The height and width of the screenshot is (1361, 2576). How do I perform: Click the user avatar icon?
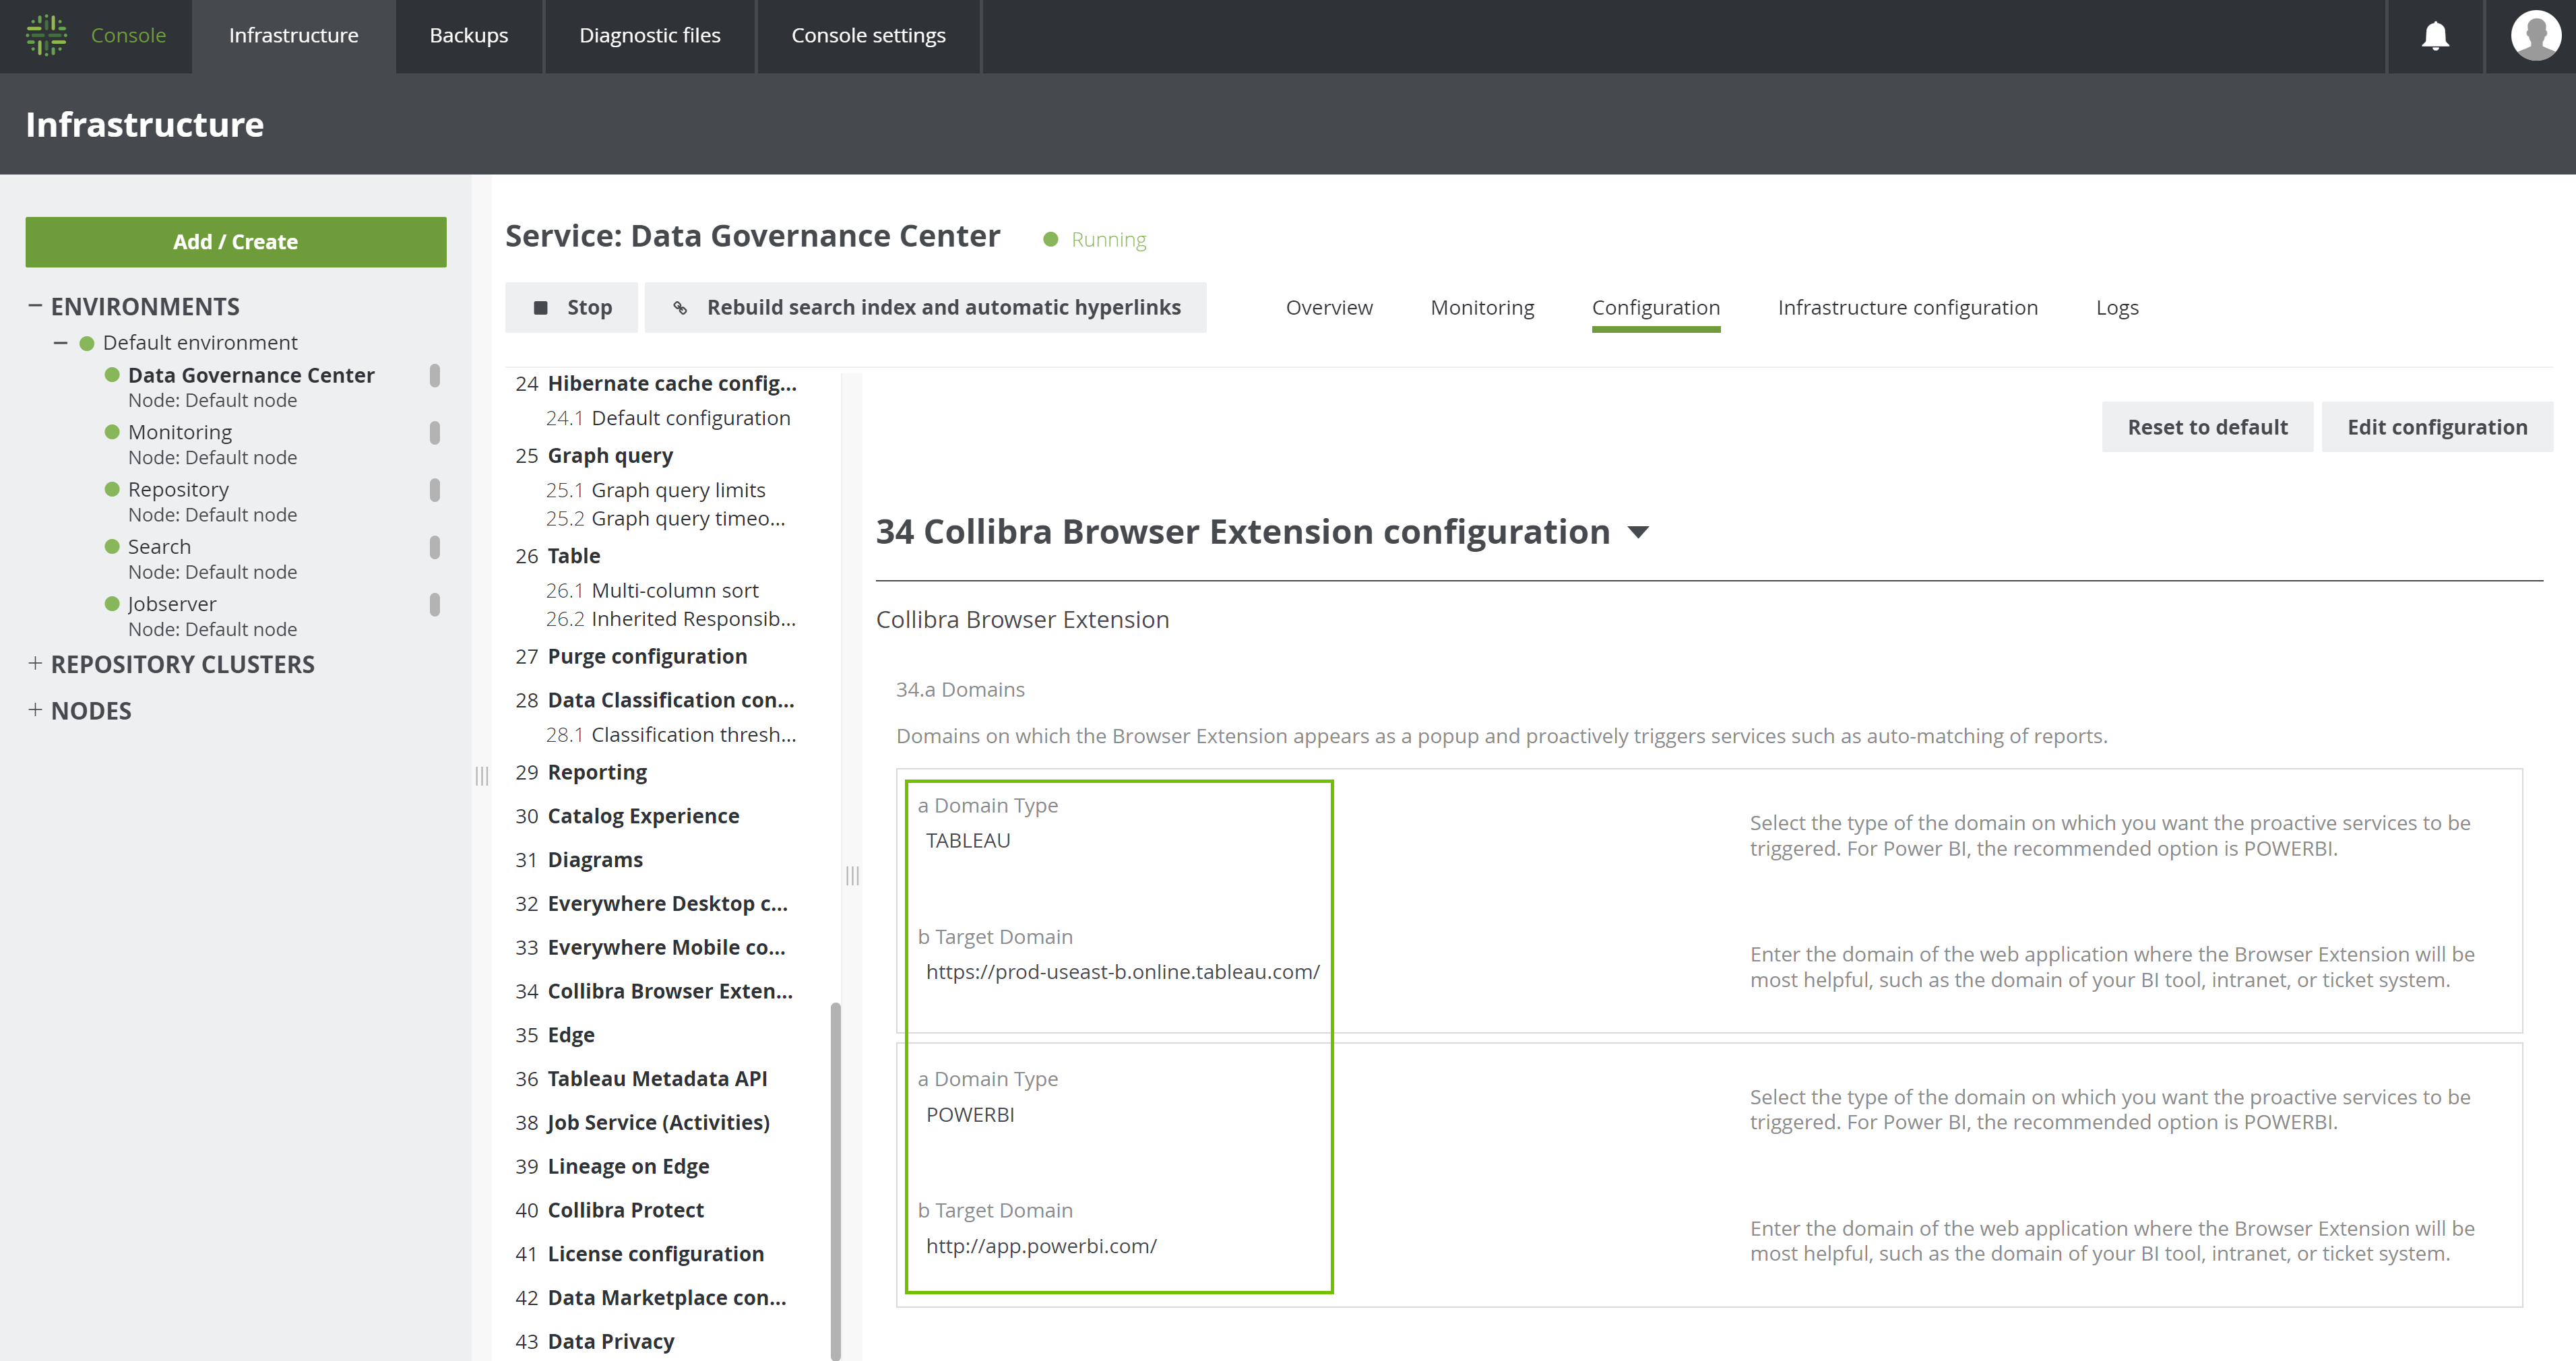[x=2534, y=36]
